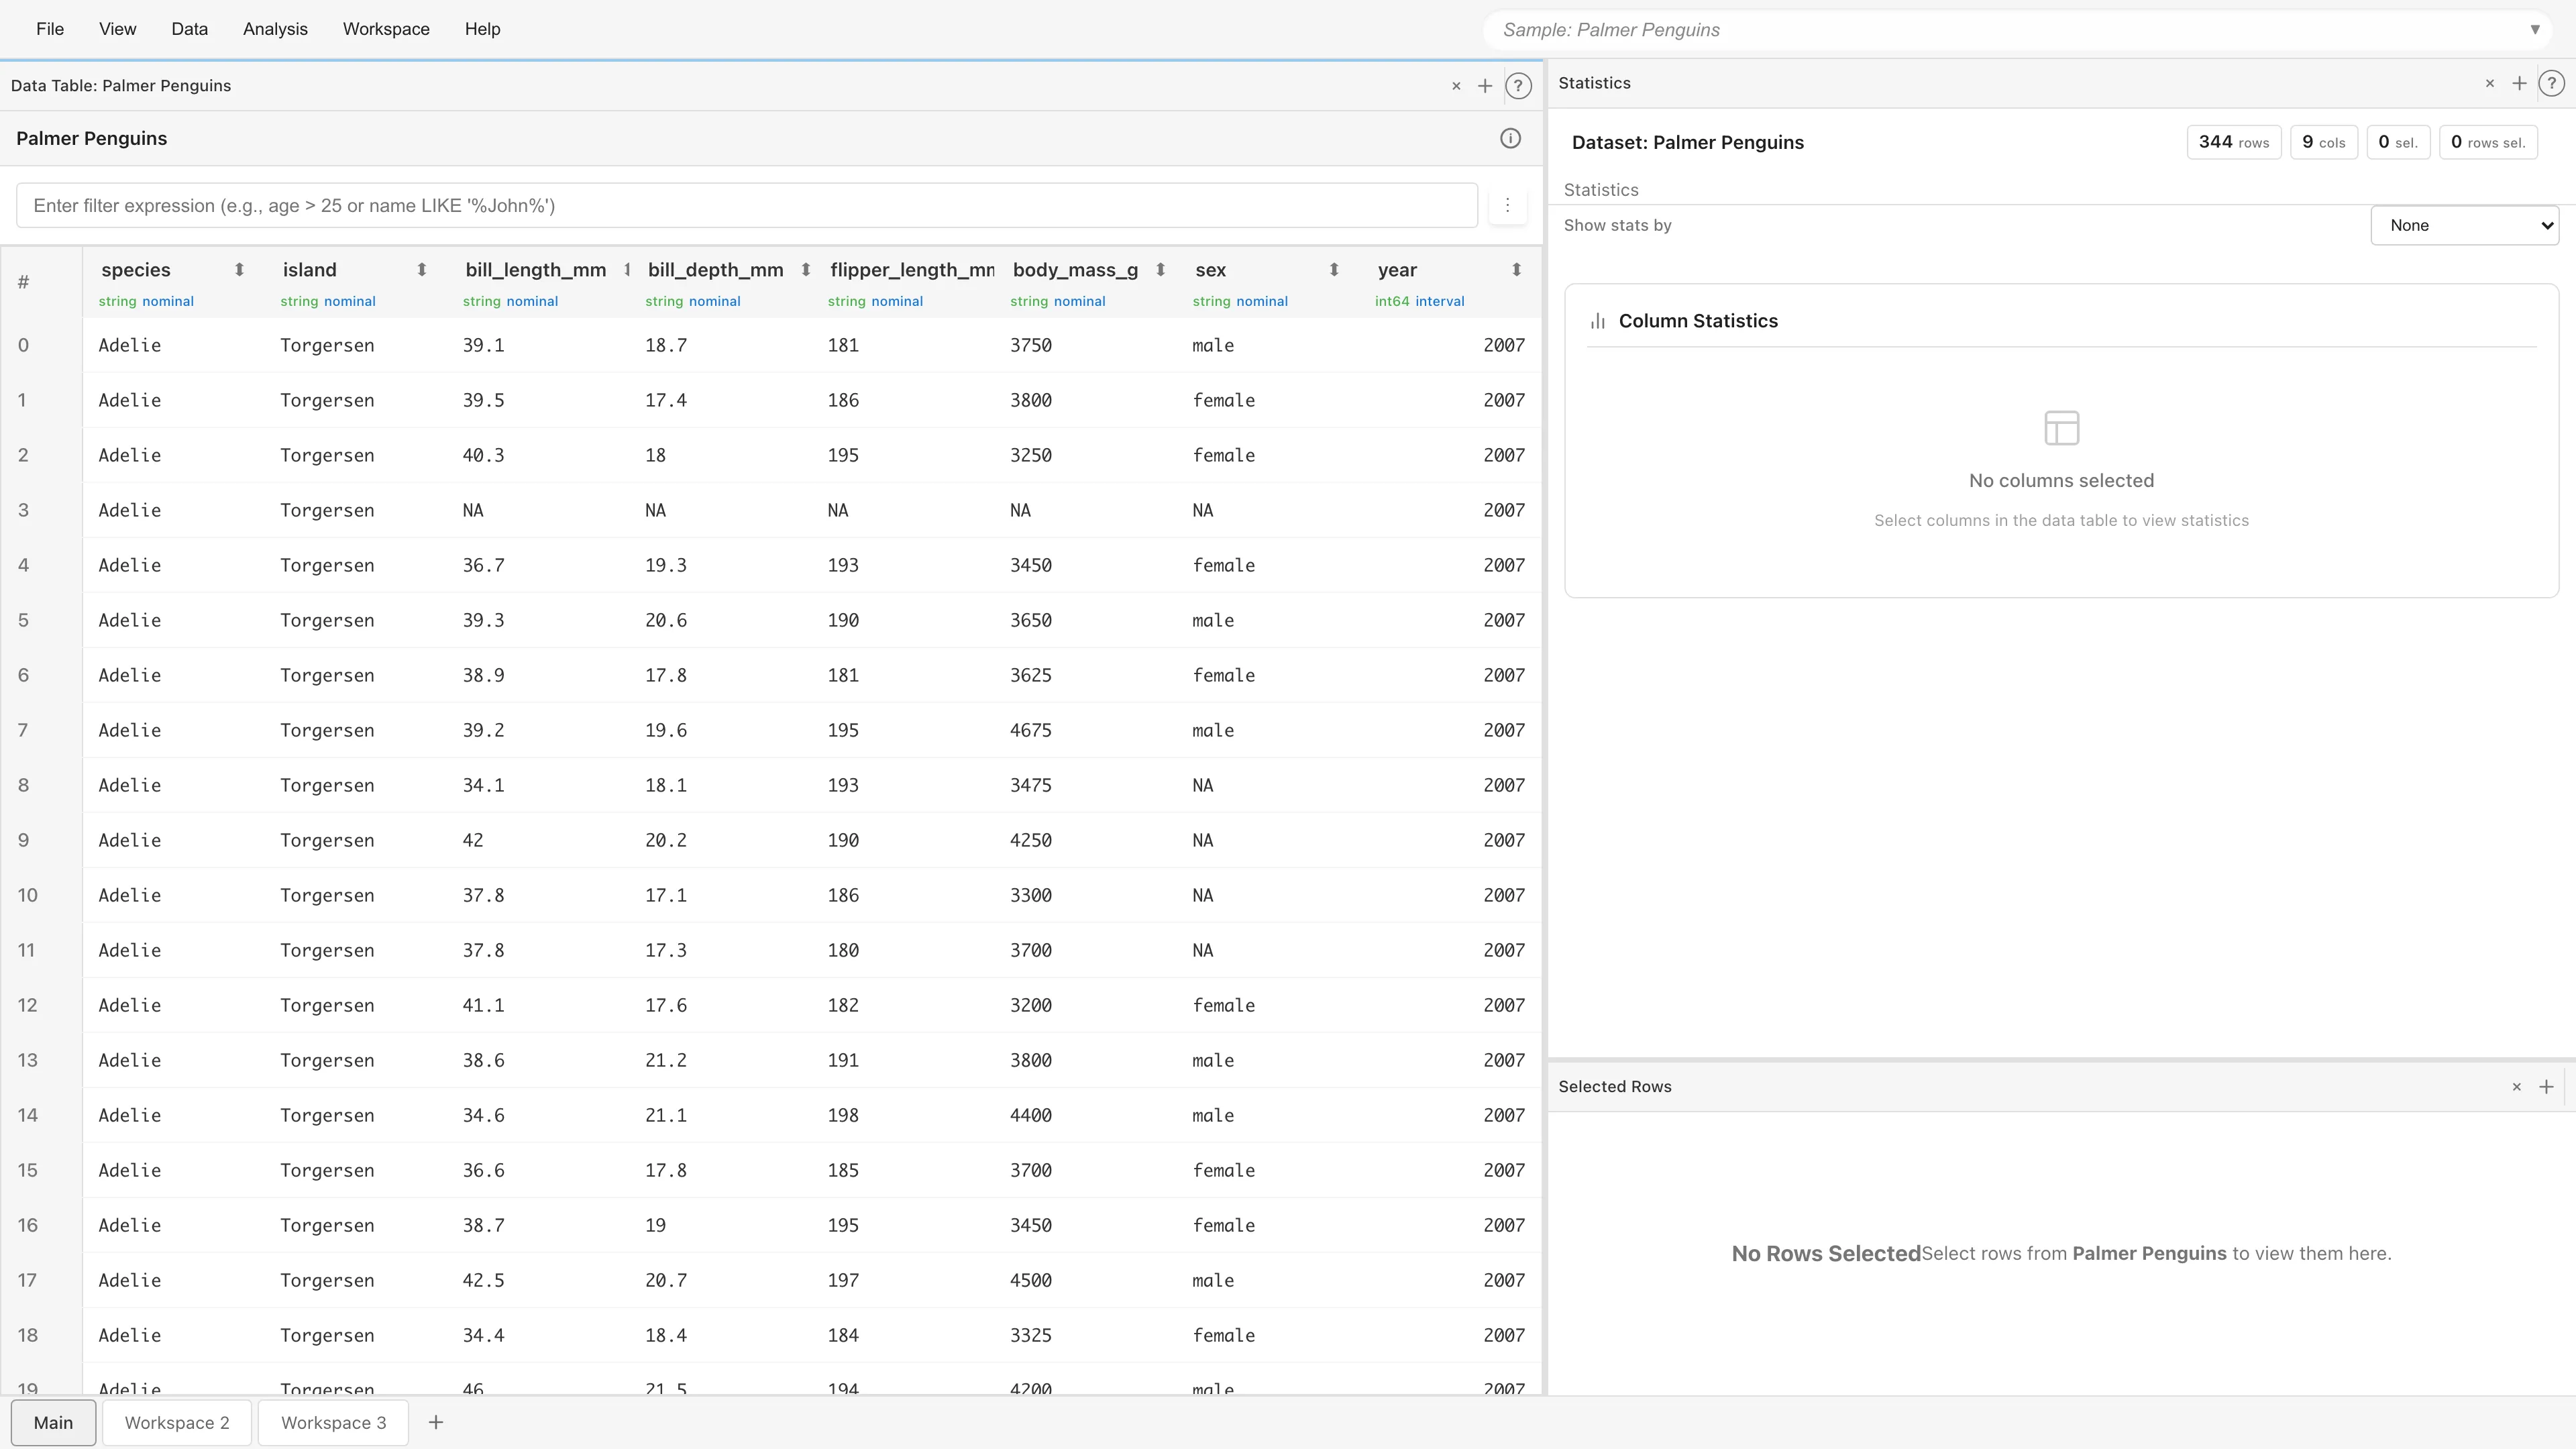
Task: Select row 5 by its index number
Action: (23, 621)
